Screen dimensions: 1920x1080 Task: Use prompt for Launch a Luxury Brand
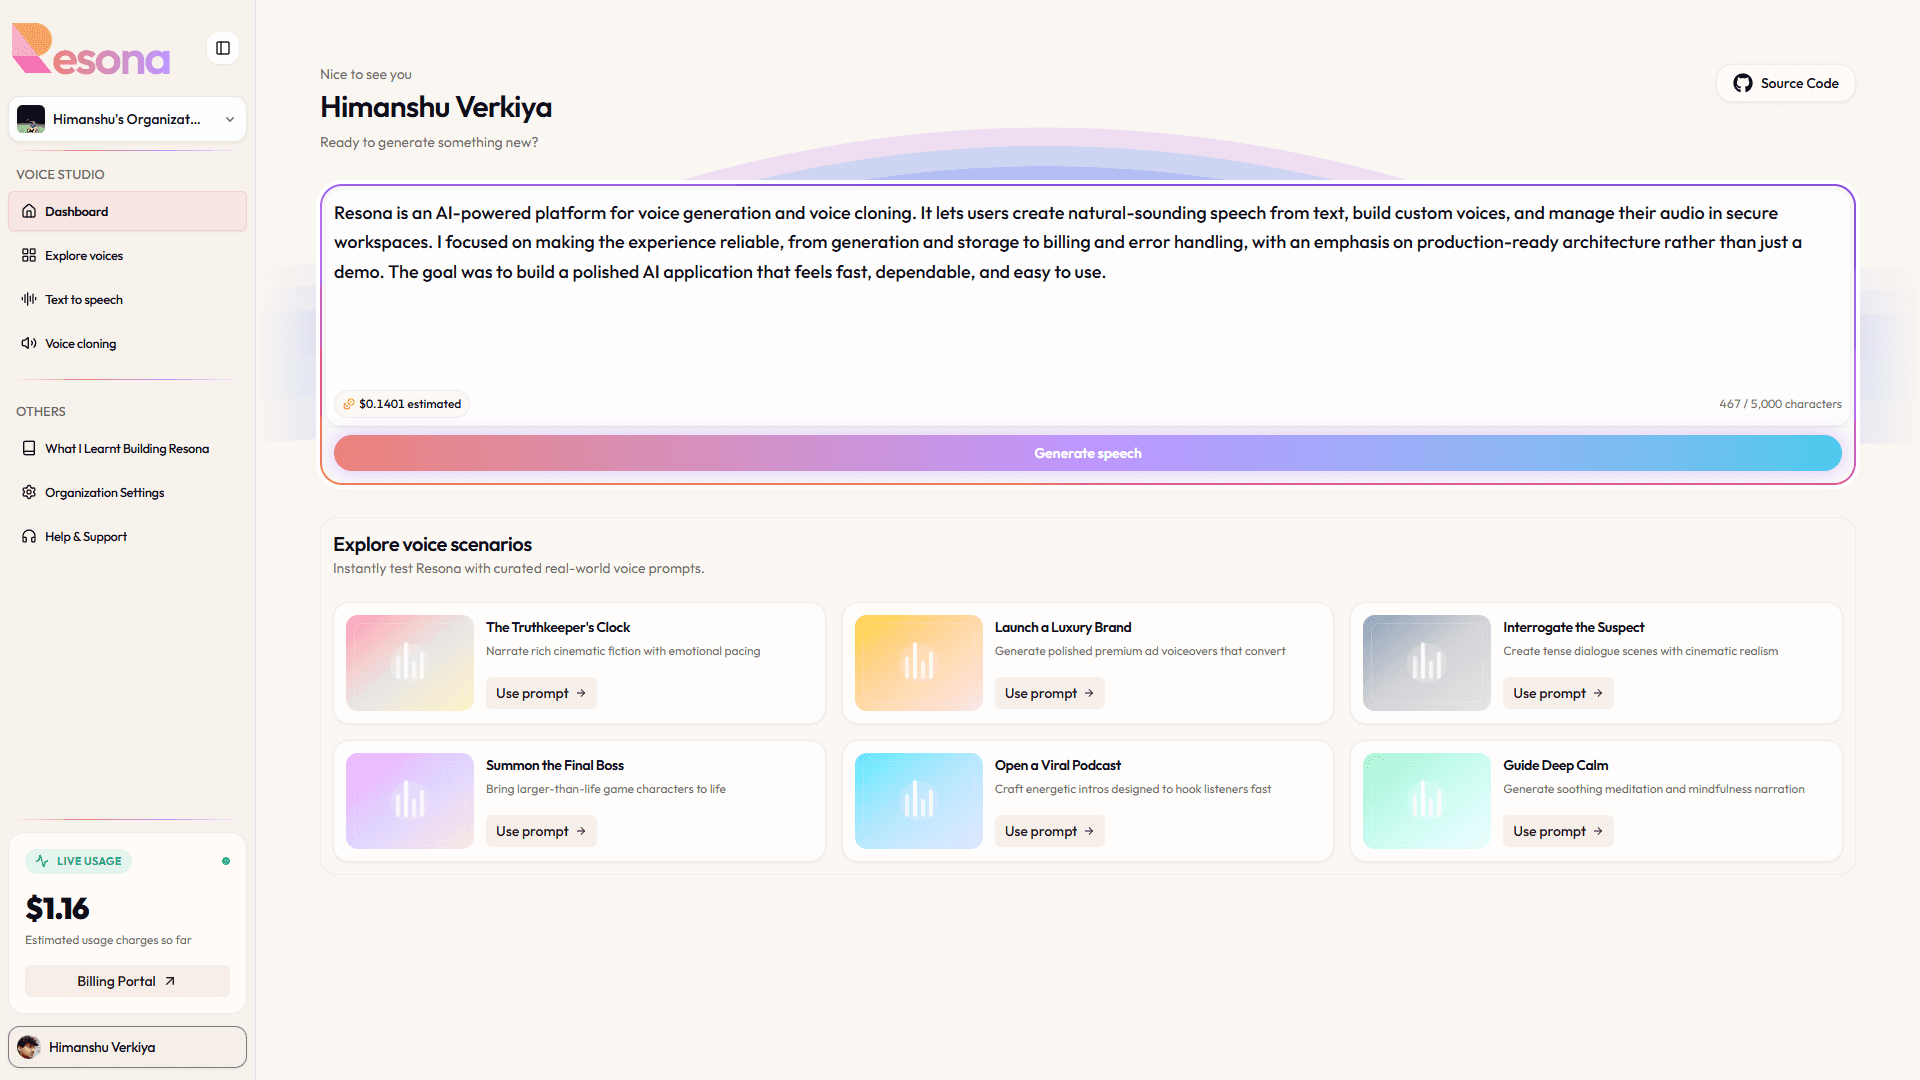(x=1049, y=693)
